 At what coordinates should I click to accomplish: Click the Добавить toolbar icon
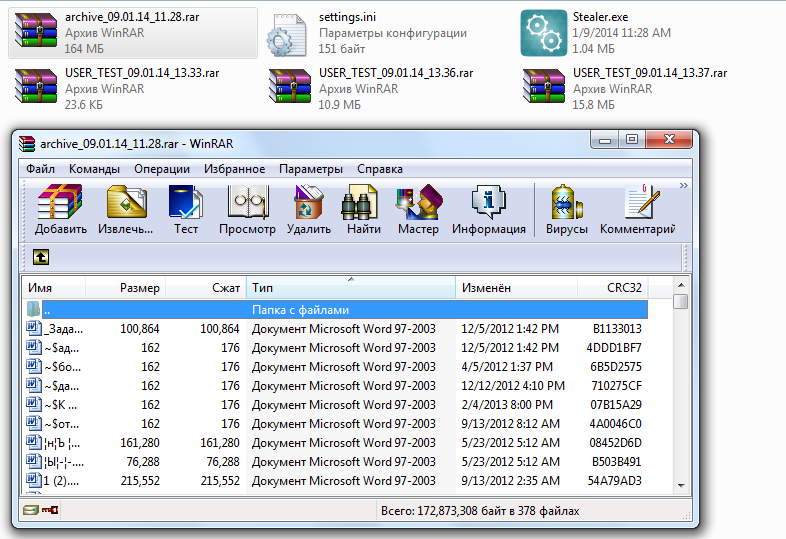pyautogui.click(x=60, y=202)
